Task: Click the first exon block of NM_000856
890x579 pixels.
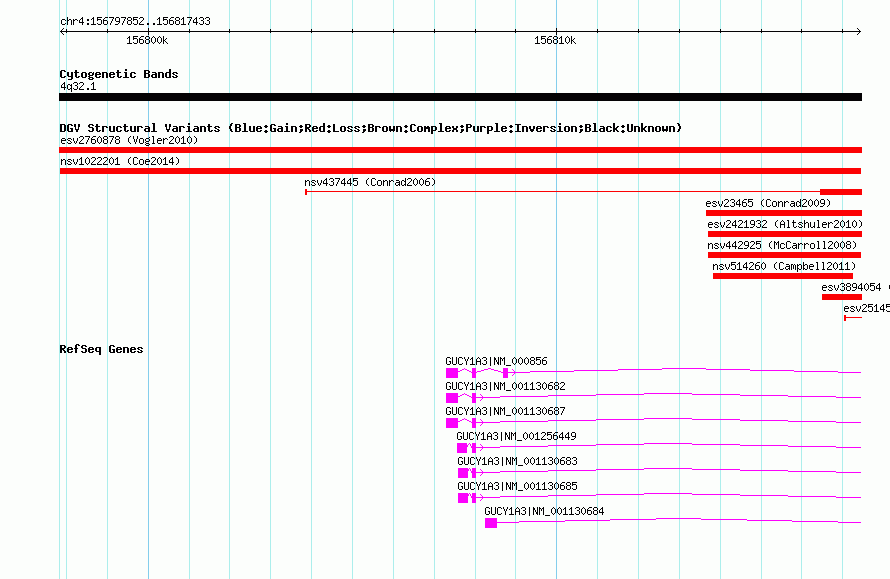Action: click(452, 373)
